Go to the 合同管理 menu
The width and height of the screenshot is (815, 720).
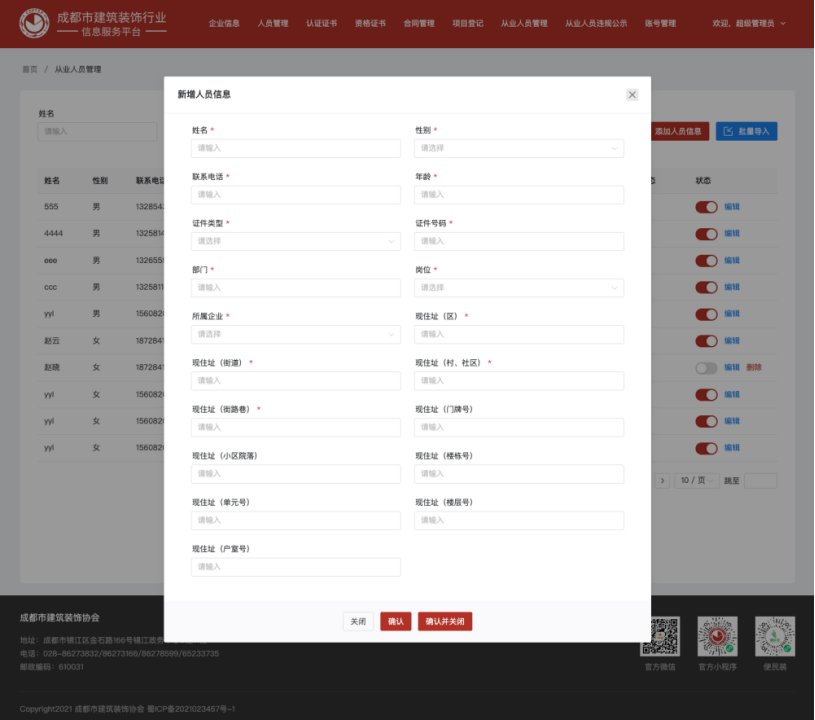coord(419,23)
